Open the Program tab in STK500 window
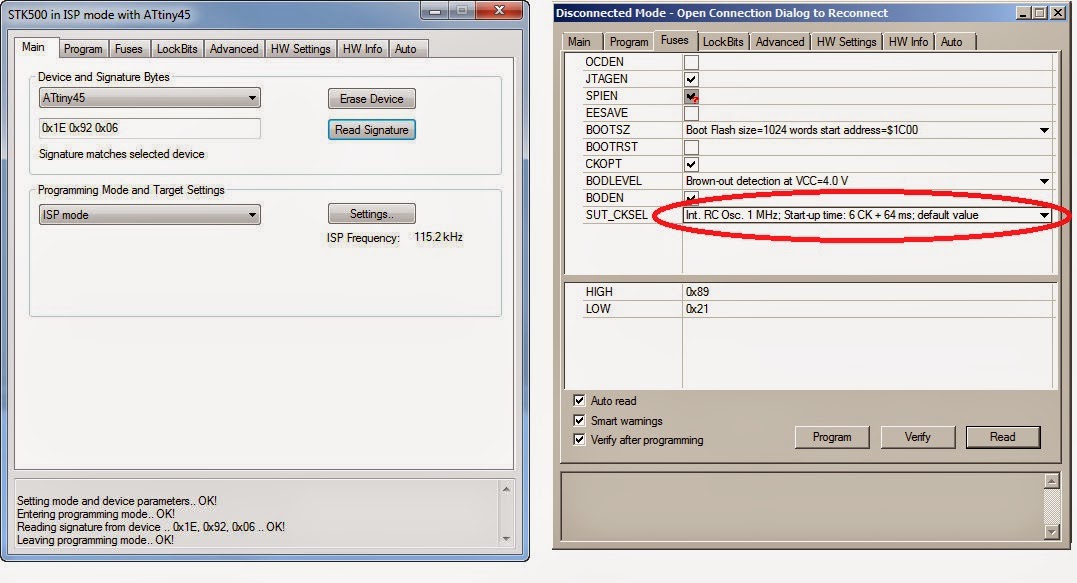 pyautogui.click(x=83, y=49)
